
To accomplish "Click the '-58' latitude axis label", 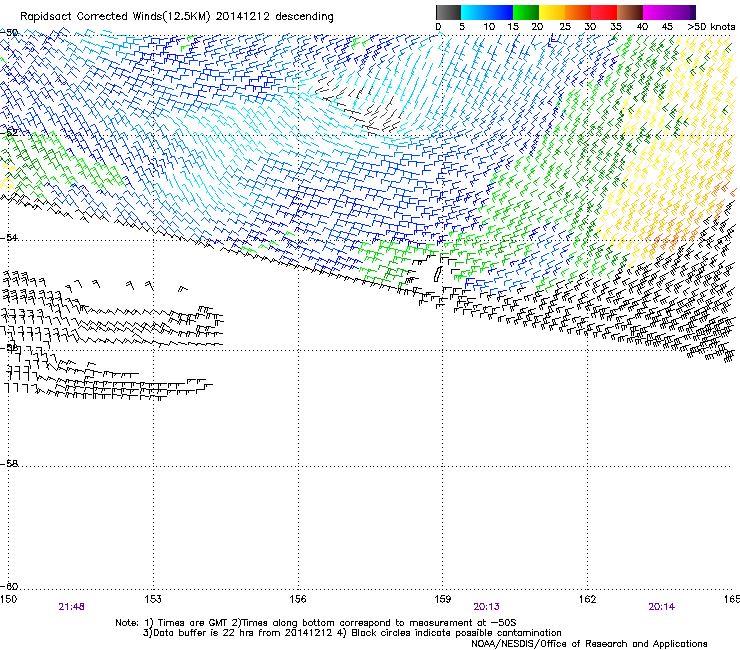I will 9,464.
